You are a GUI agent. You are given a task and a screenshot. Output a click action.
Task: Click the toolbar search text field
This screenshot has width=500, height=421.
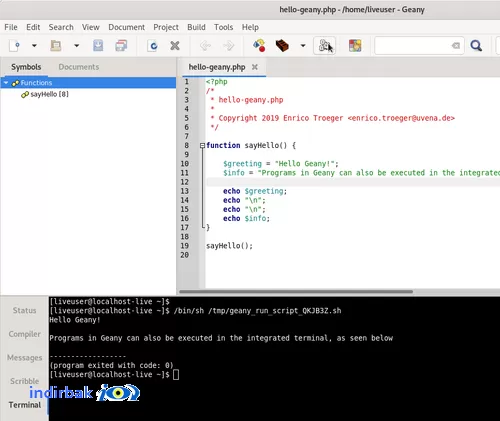click(415, 45)
